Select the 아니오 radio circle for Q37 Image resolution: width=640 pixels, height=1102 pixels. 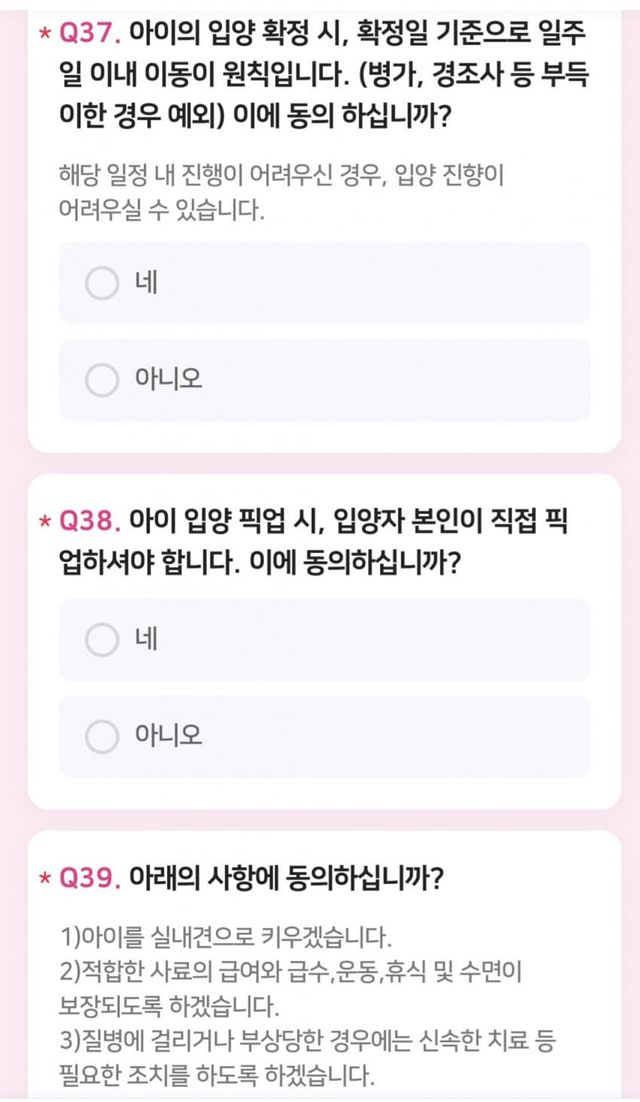[x=102, y=380]
